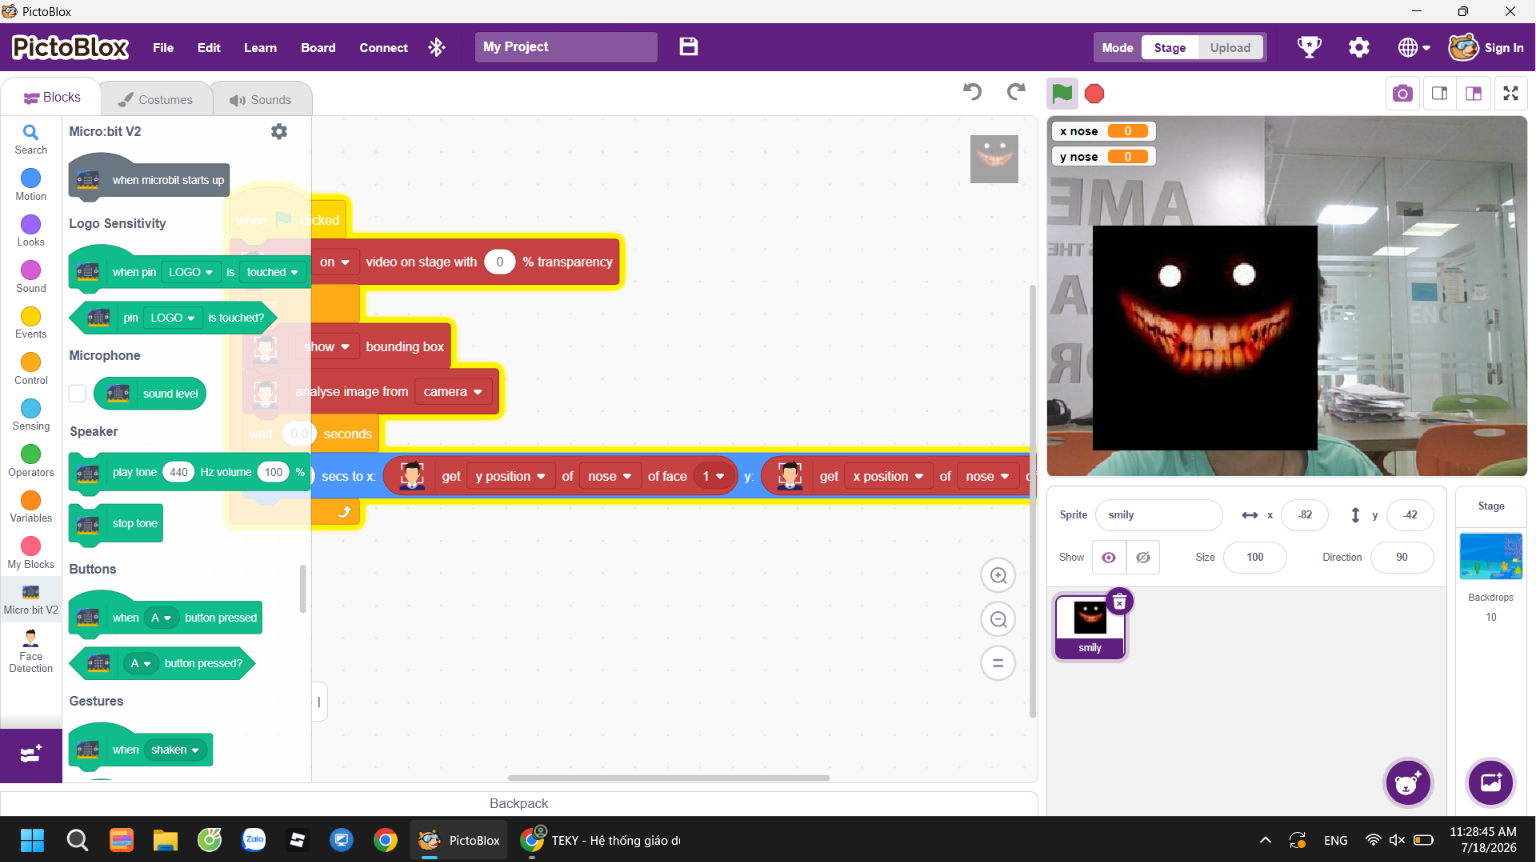
Task: Click the stage camera snapshot icon
Action: pos(1403,93)
